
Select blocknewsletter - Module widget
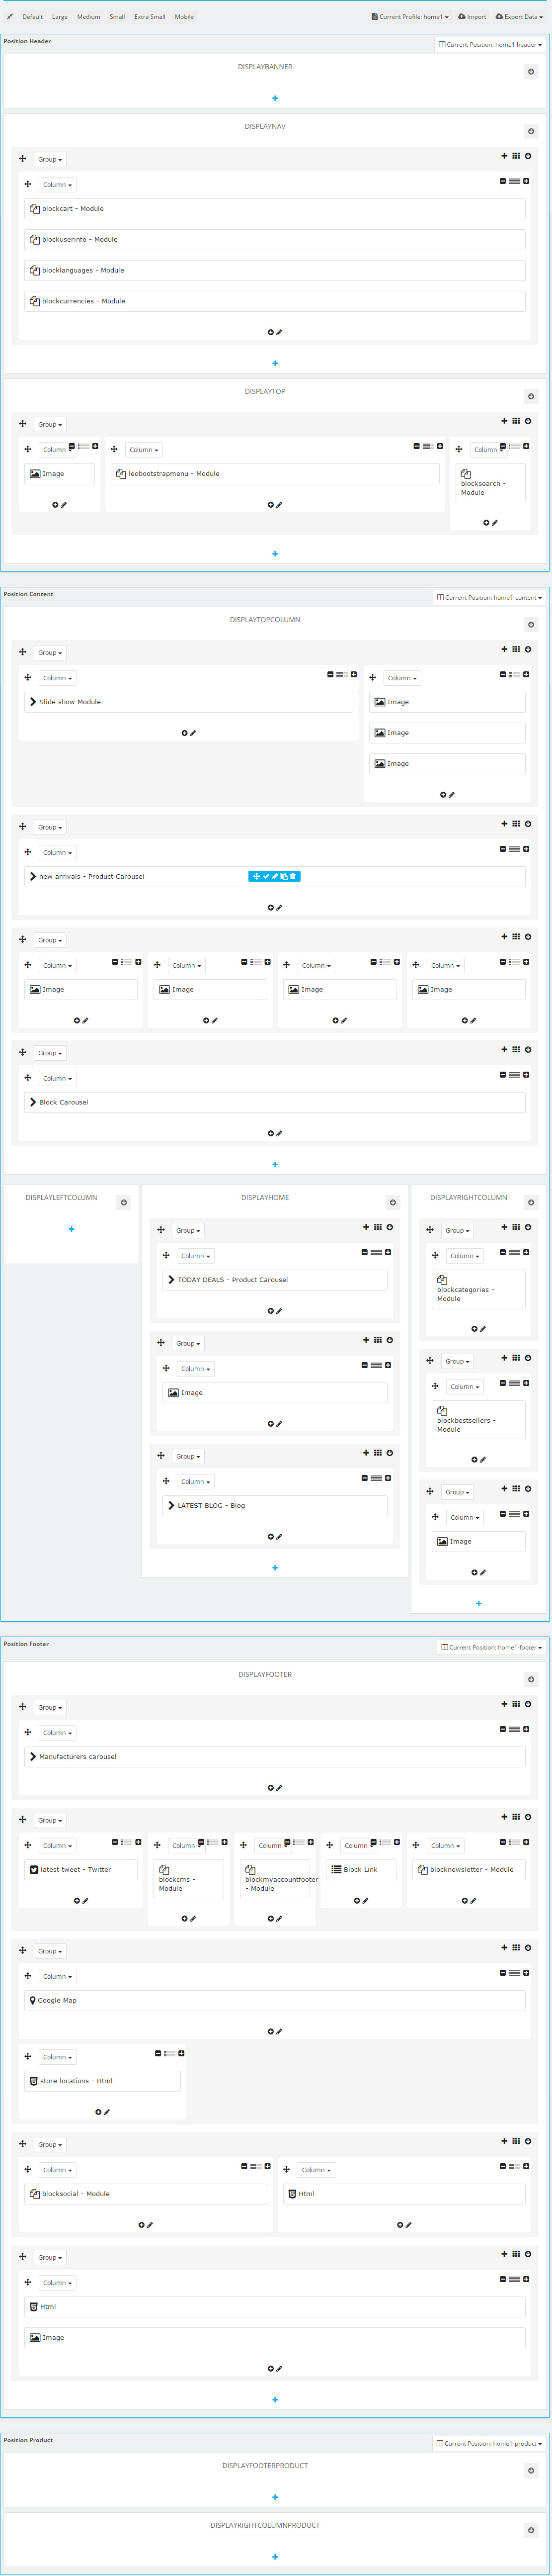click(x=469, y=1869)
